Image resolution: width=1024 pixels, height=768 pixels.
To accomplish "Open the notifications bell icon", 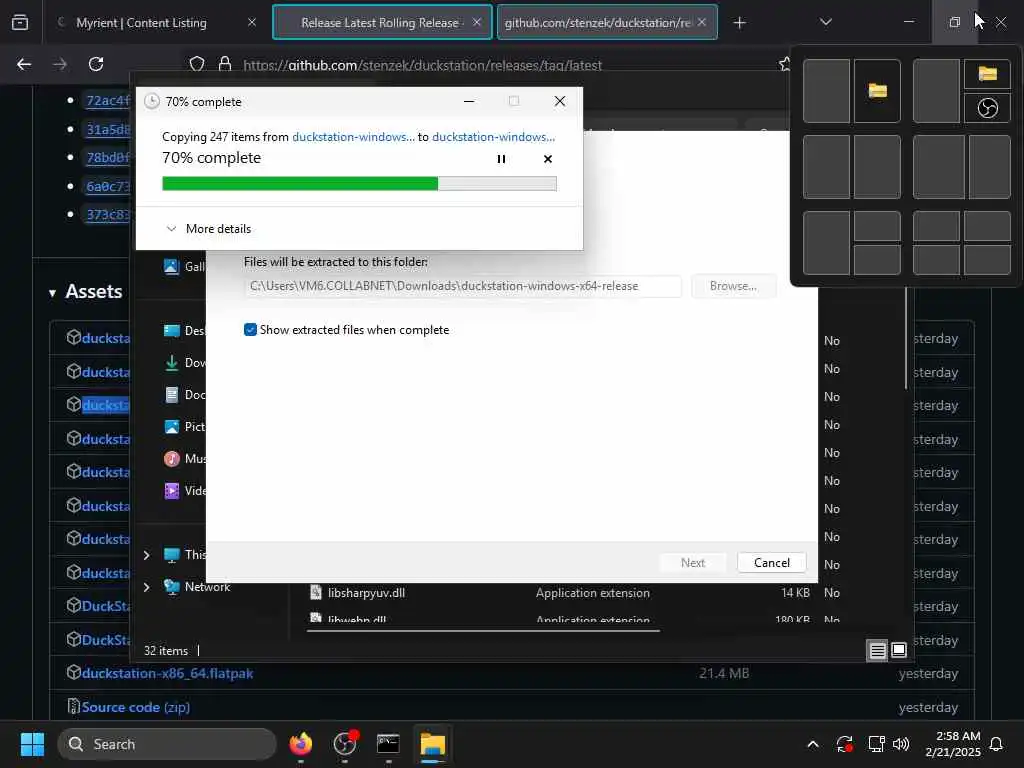I will pos(997,744).
